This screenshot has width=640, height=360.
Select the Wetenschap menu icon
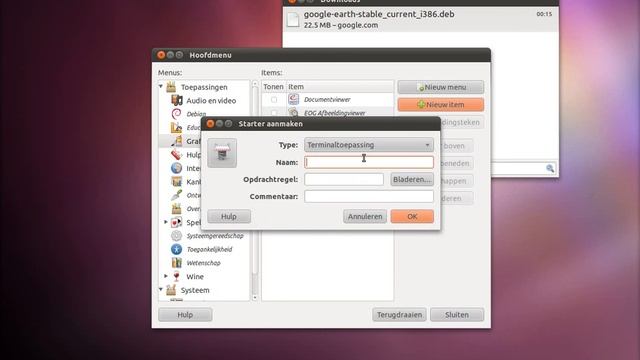point(176,262)
